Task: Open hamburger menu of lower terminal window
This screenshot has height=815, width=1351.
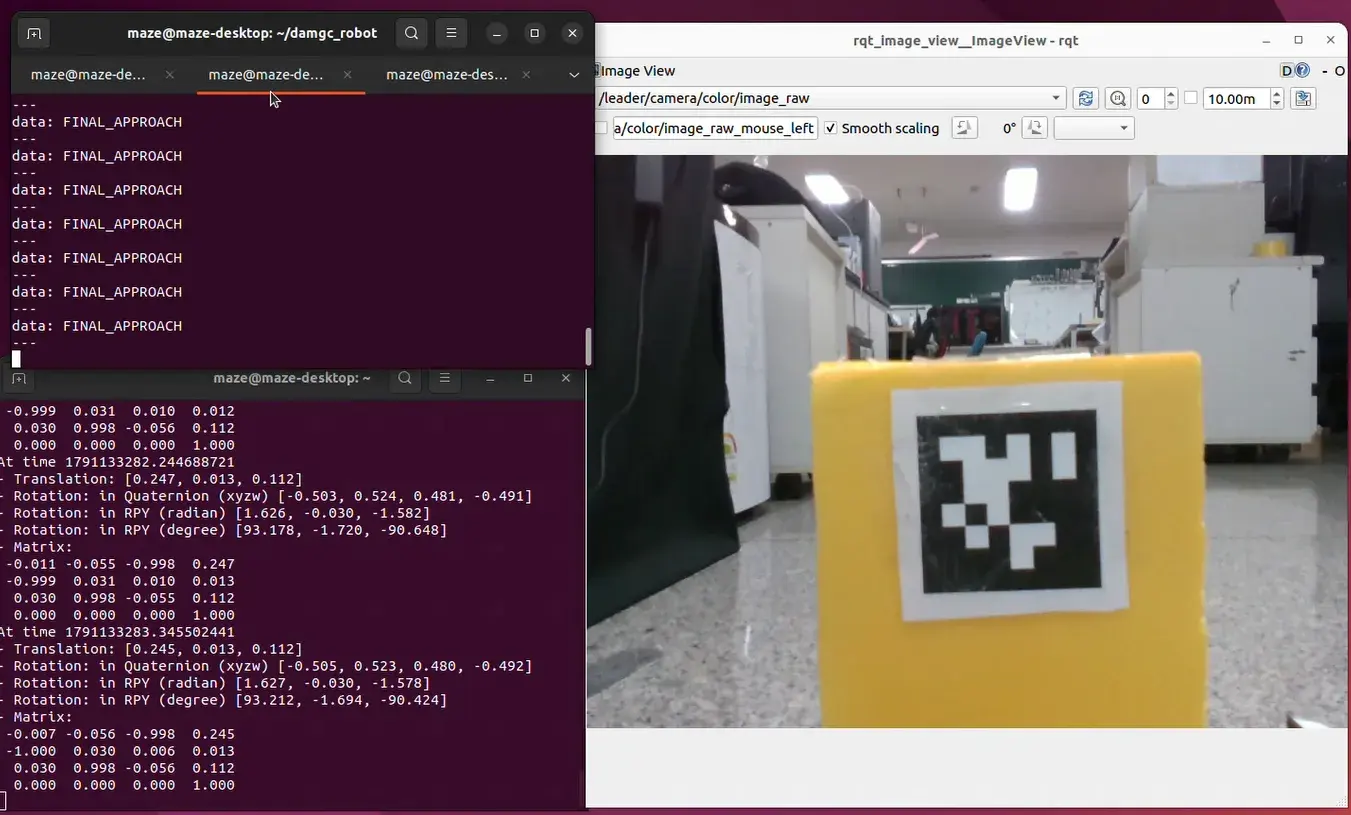Action: pyautogui.click(x=445, y=378)
